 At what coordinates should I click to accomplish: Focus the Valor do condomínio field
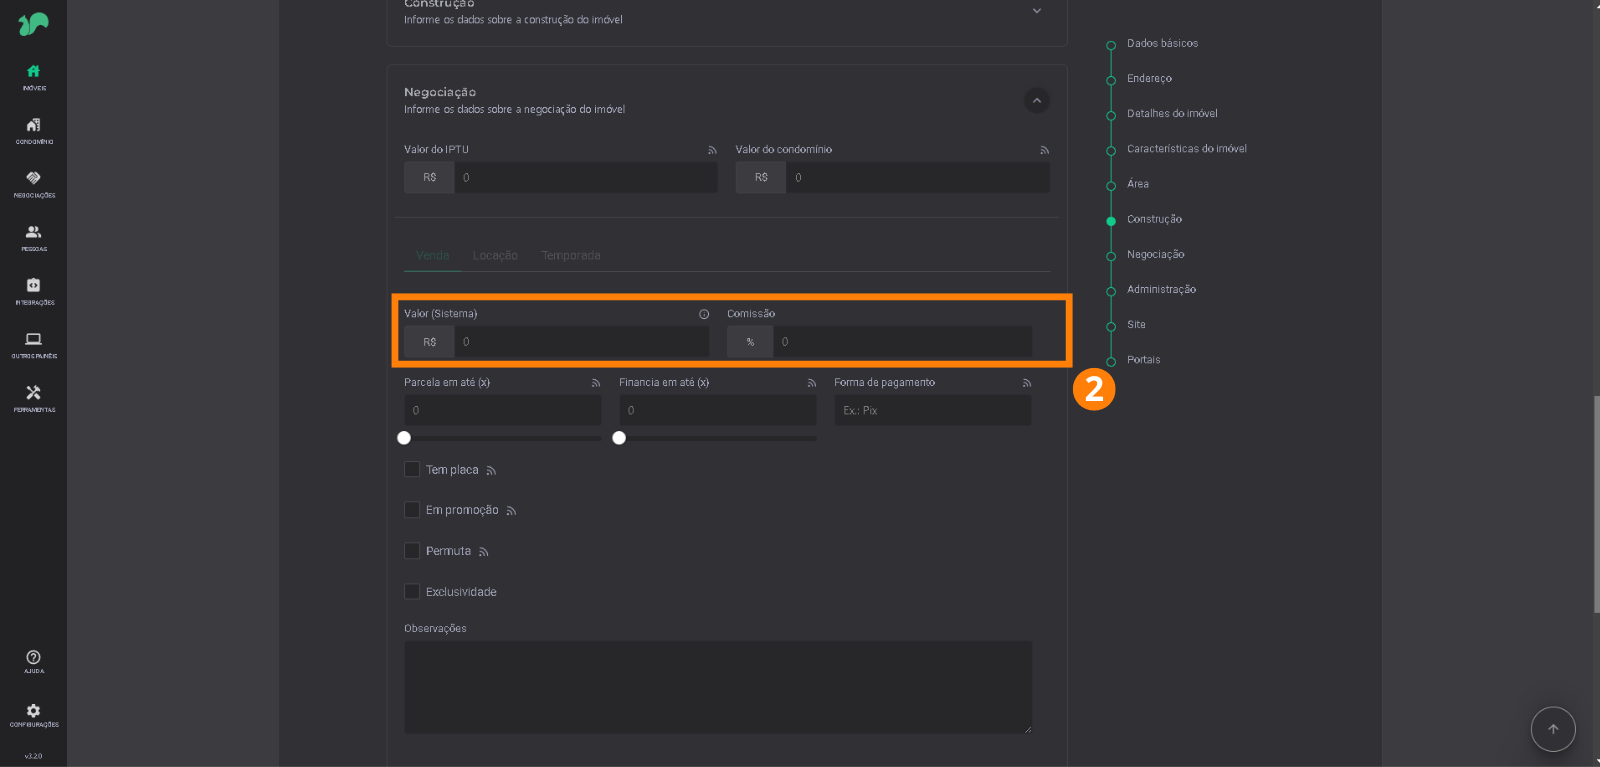pos(918,178)
